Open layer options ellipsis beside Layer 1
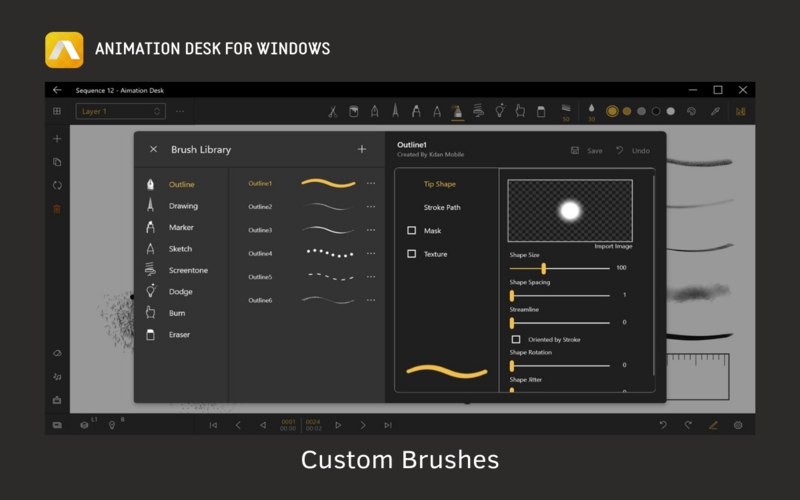This screenshot has height=500, width=800. pyautogui.click(x=180, y=111)
